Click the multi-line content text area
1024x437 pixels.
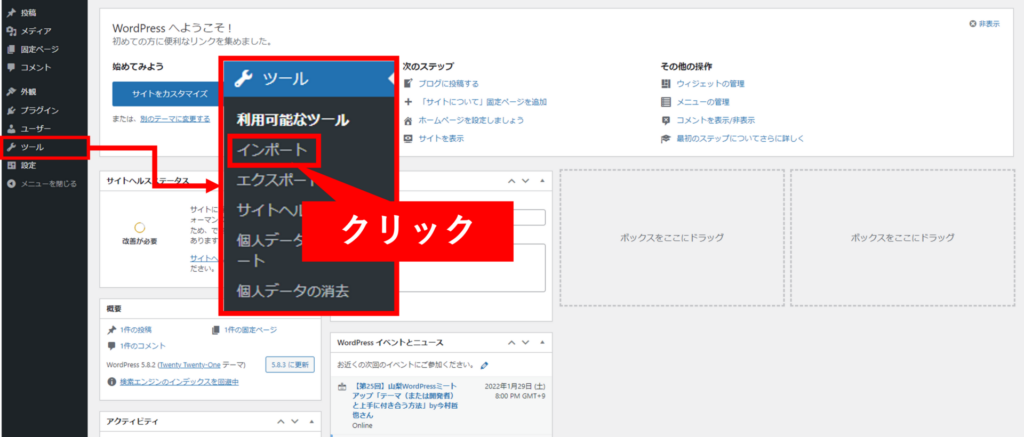click(x=470, y=268)
